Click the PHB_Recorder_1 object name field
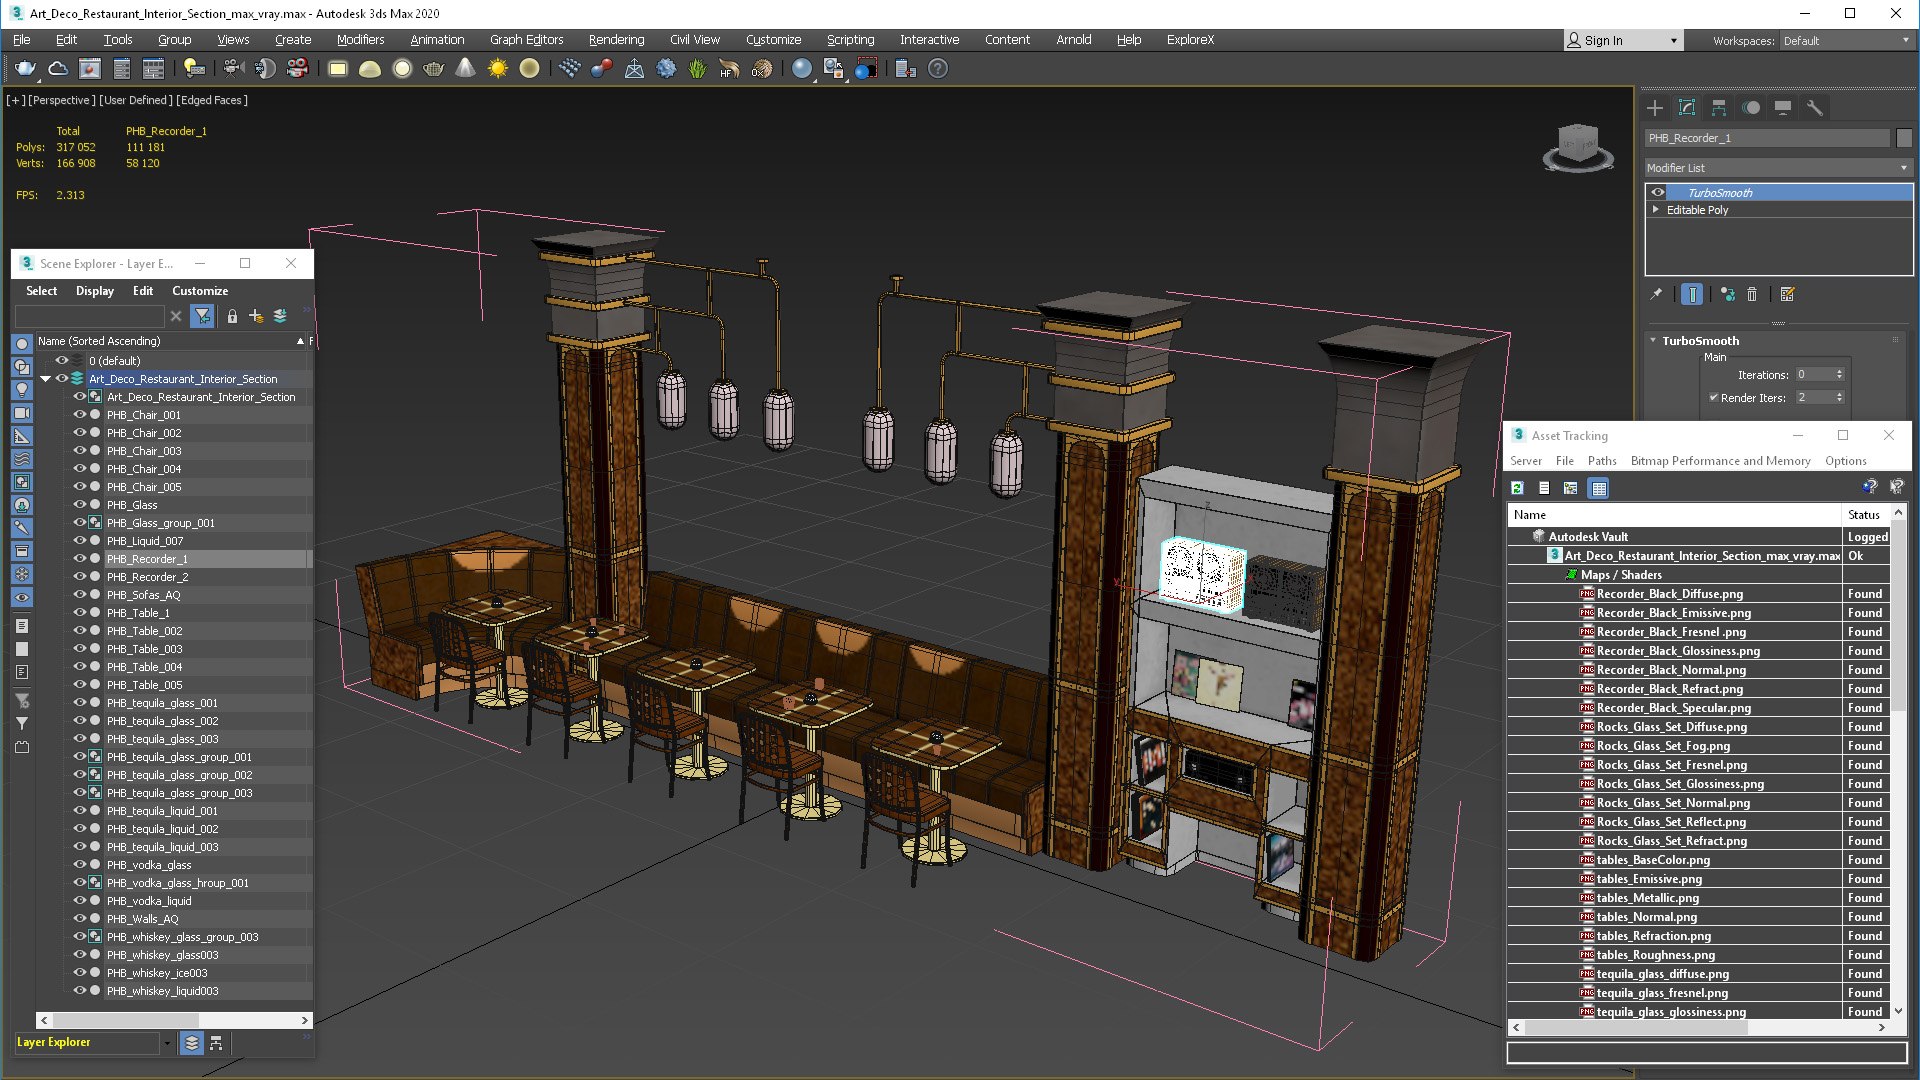The height and width of the screenshot is (1080, 1920). click(x=1767, y=138)
